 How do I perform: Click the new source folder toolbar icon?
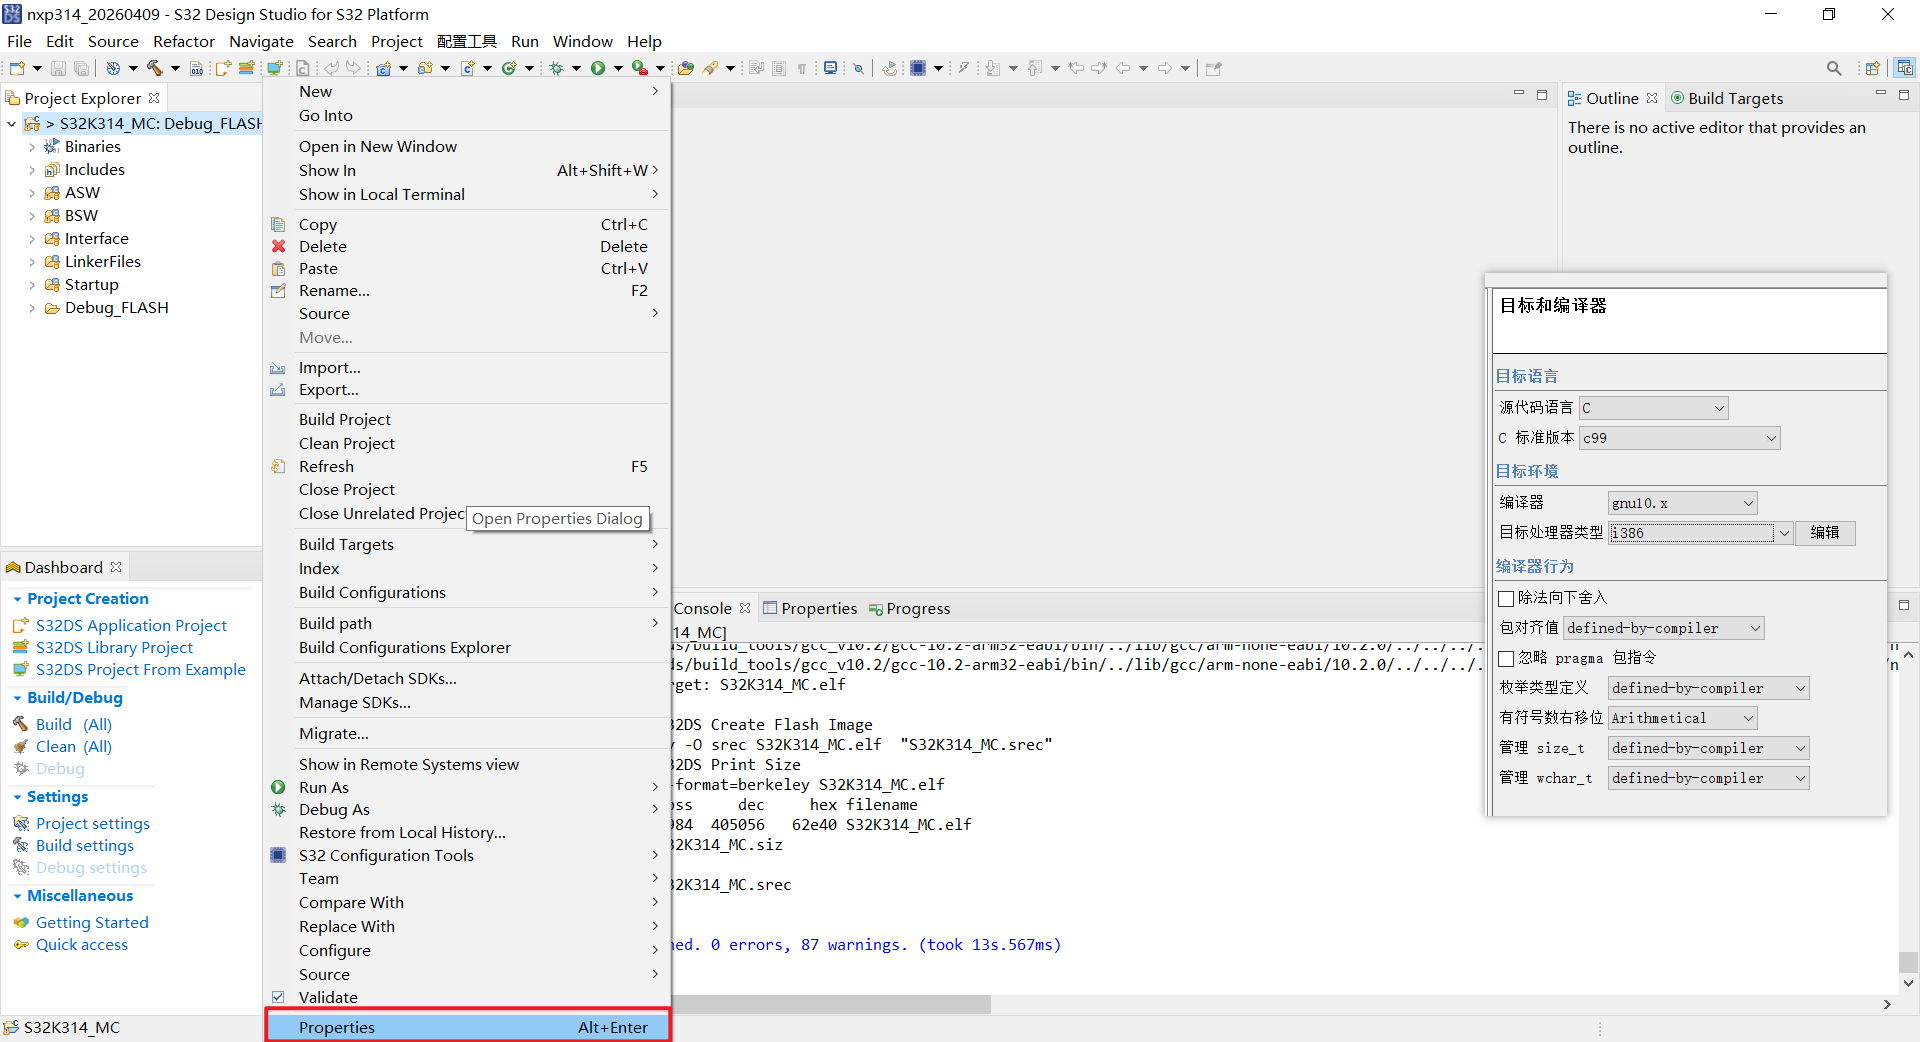click(426, 68)
